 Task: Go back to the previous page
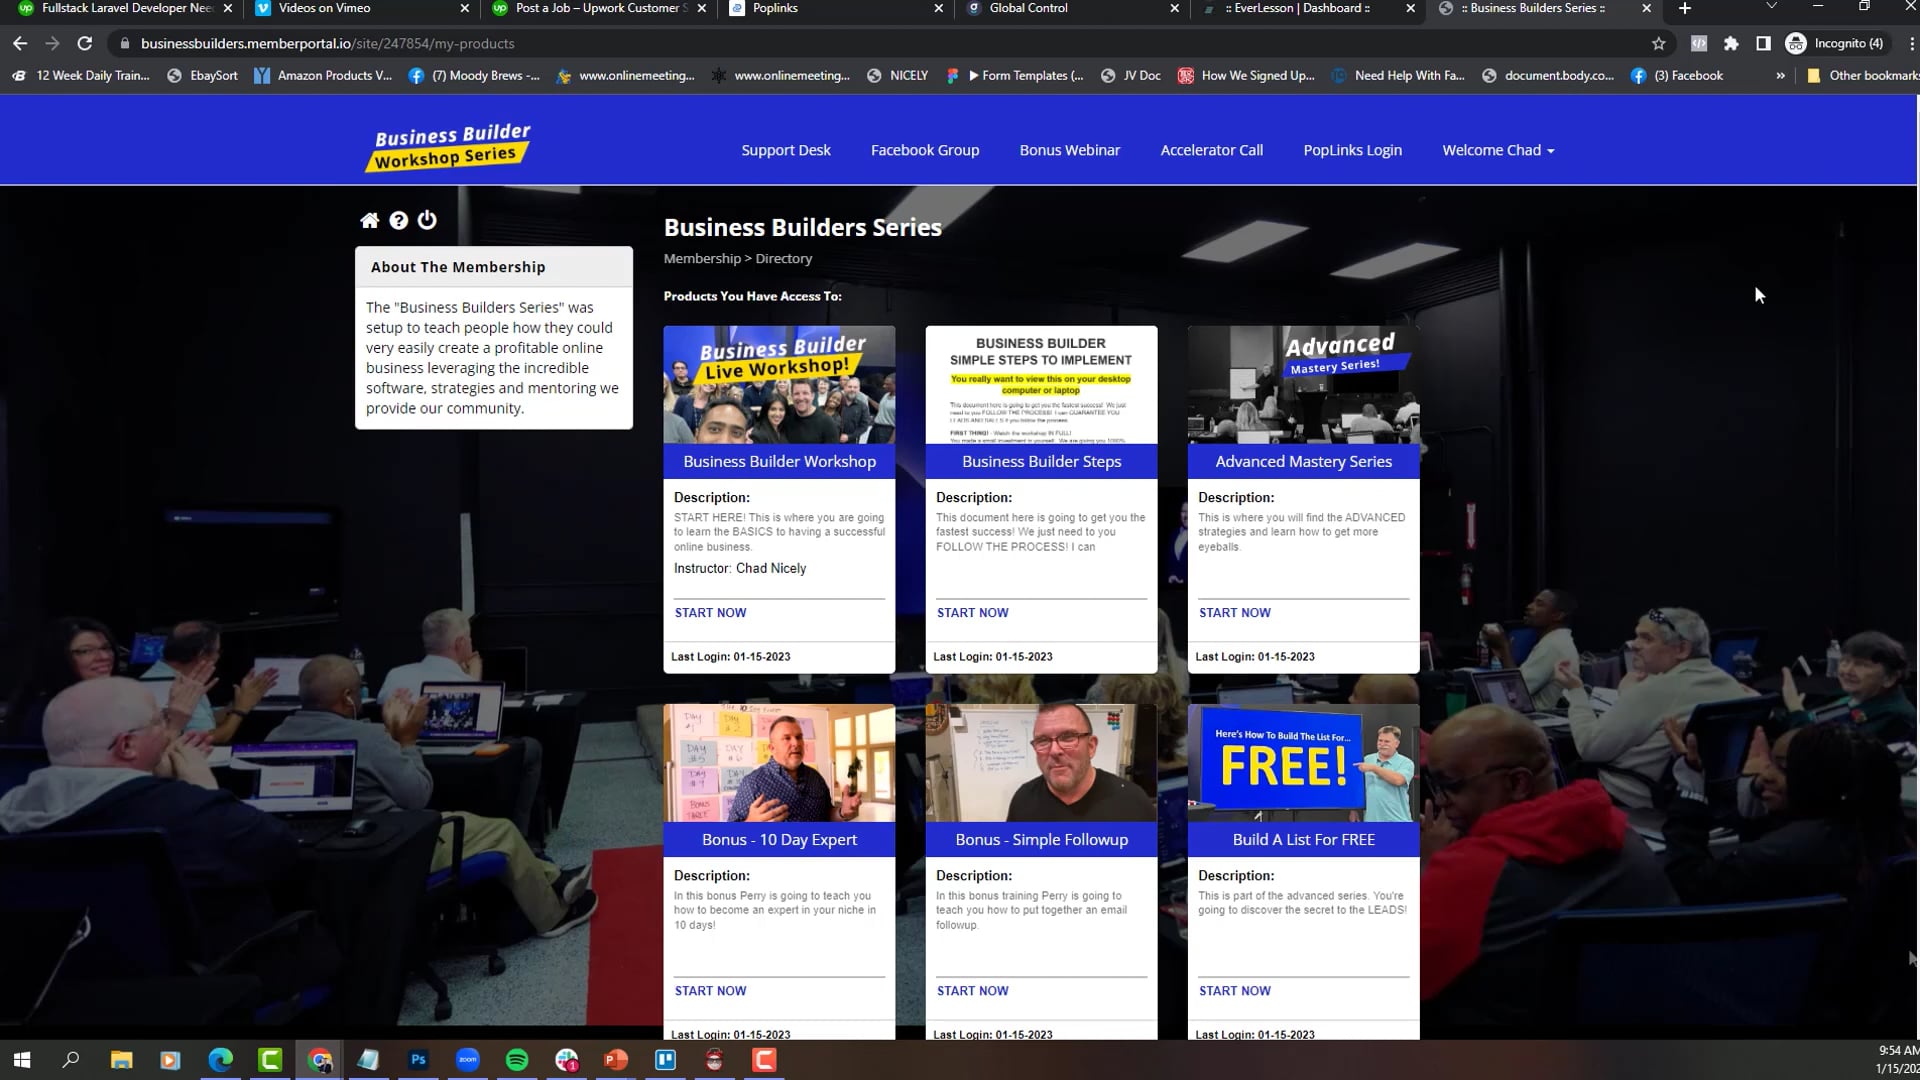click(20, 43)
